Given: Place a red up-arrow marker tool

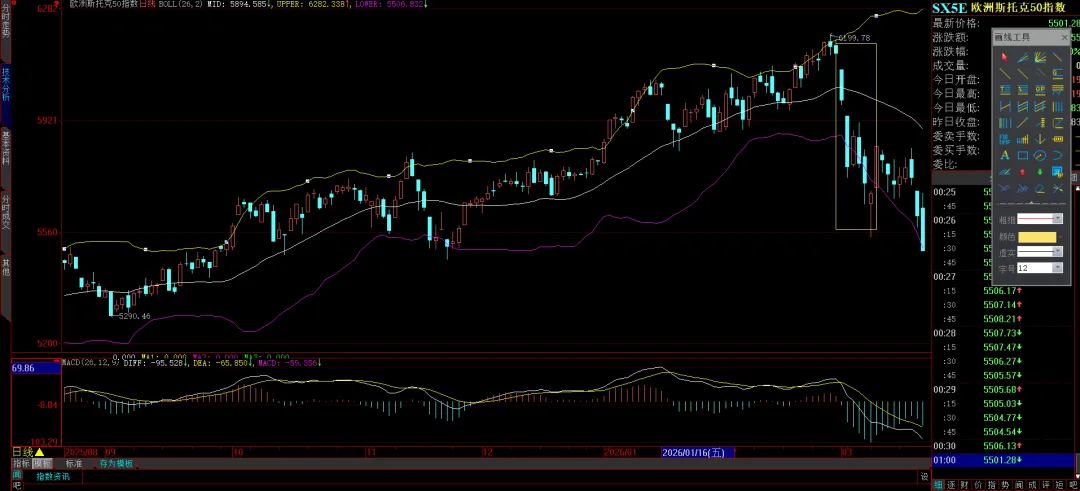Looking at the screenshot, I should (x=1023, y=171).
